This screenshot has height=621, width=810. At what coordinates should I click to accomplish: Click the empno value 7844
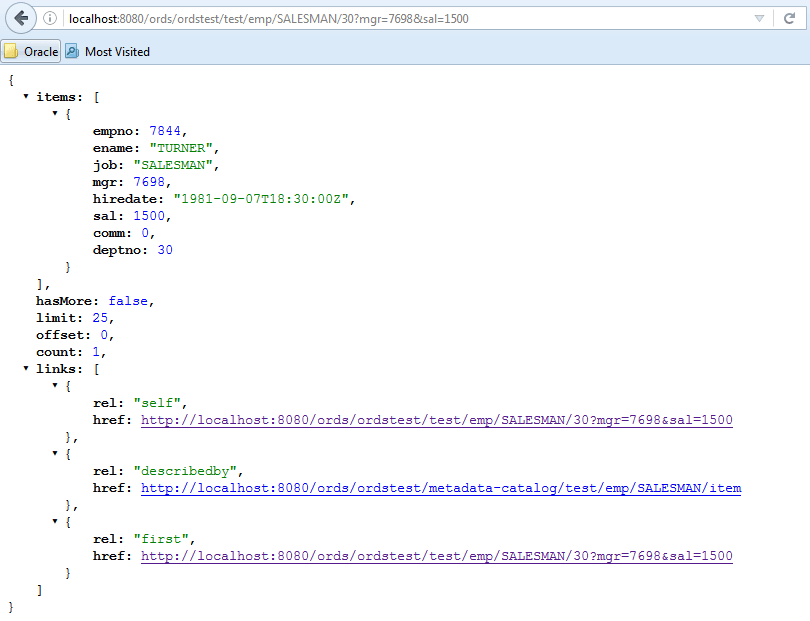coord(165,131)
